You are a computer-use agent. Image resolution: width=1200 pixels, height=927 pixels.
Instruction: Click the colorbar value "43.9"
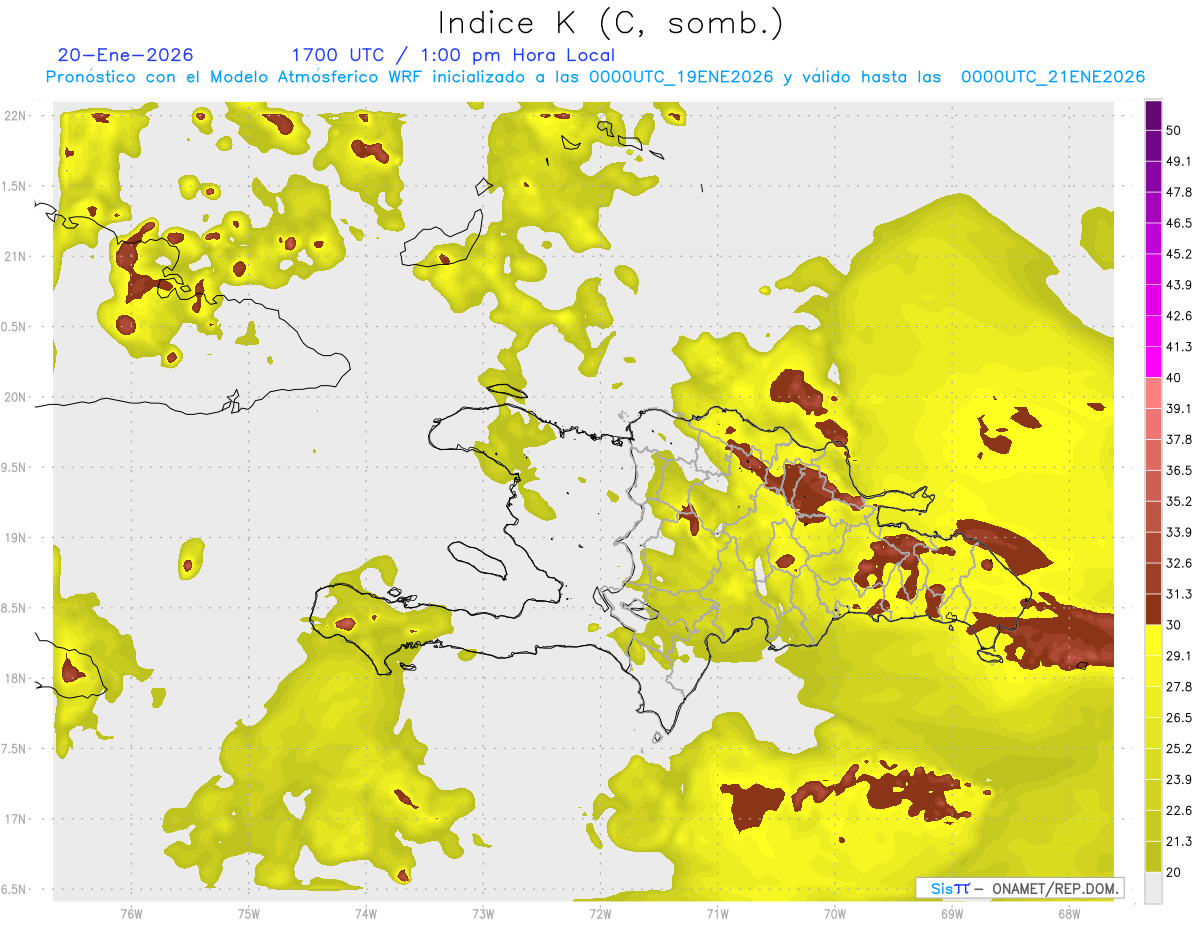(x=1179, y=285)
